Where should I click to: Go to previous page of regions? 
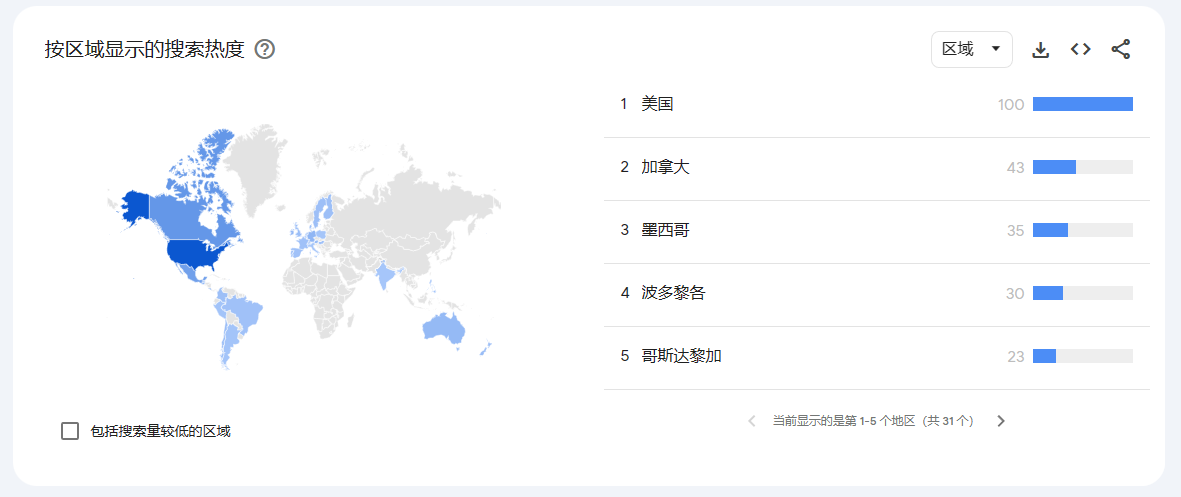pyautogui.click(x=751, y=421)
